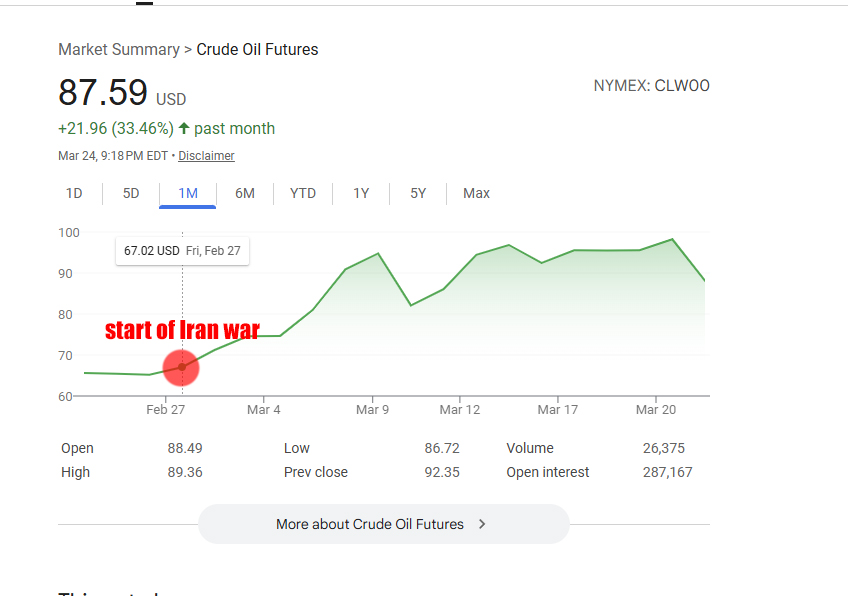Image resolution: width=848 pixels, height=596 pixels.
Task: Switch chart to 1Y range
Action: click(361, 193)
